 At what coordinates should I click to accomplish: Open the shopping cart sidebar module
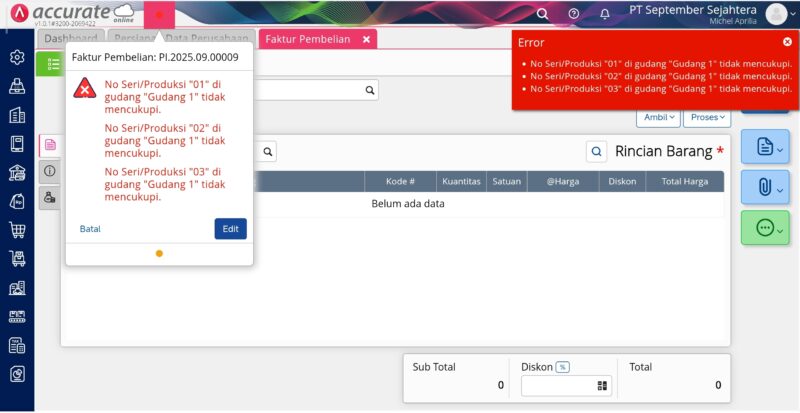click(17, 230)
